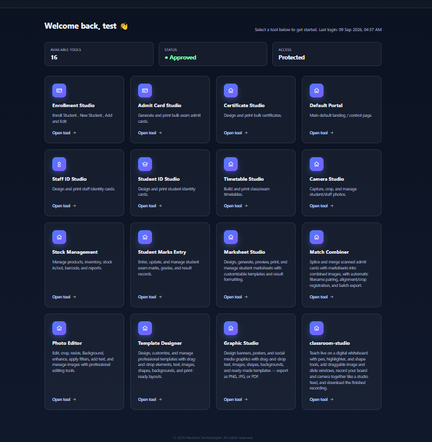Click the Default Portal icon
Image resolution: width=432 pixels, height=442 pixels.
[317, 91]
